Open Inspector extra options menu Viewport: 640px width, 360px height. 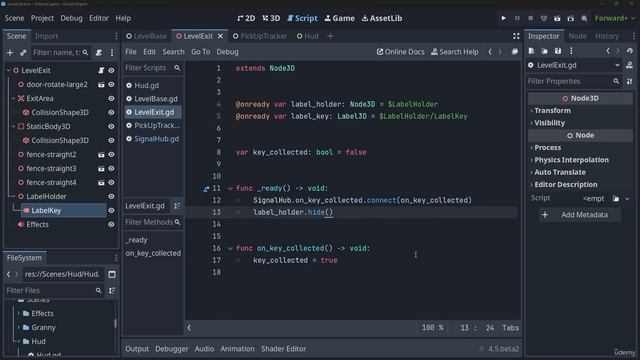pos(571,51)
